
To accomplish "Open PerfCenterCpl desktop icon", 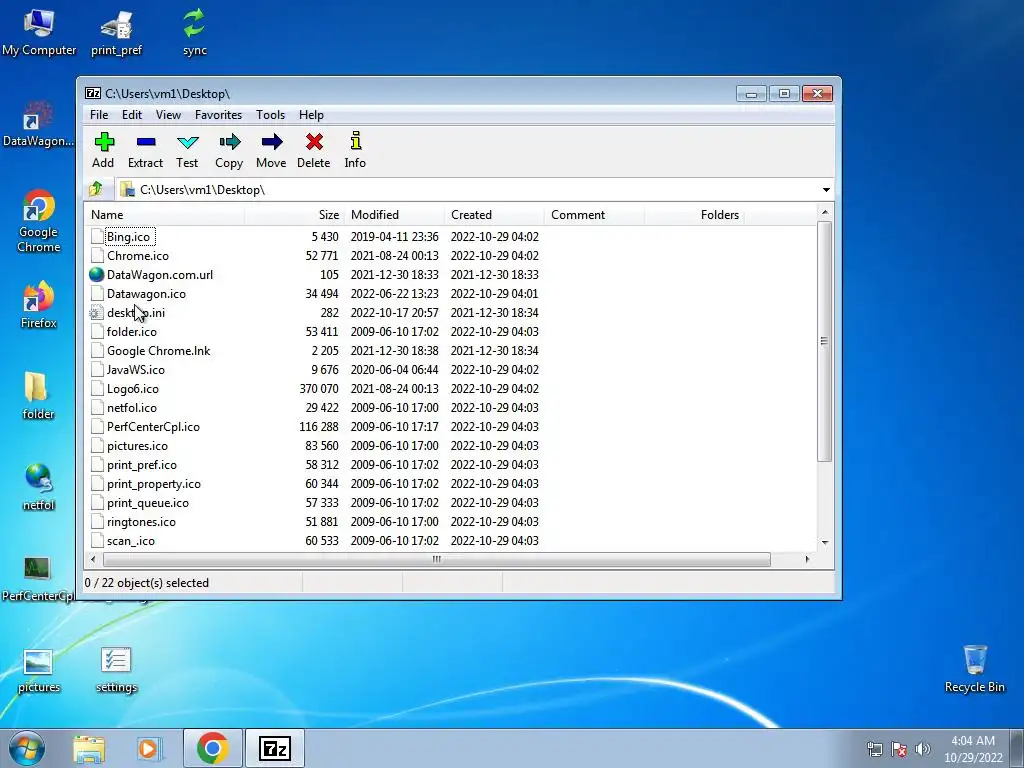I will tap(37, 579).
